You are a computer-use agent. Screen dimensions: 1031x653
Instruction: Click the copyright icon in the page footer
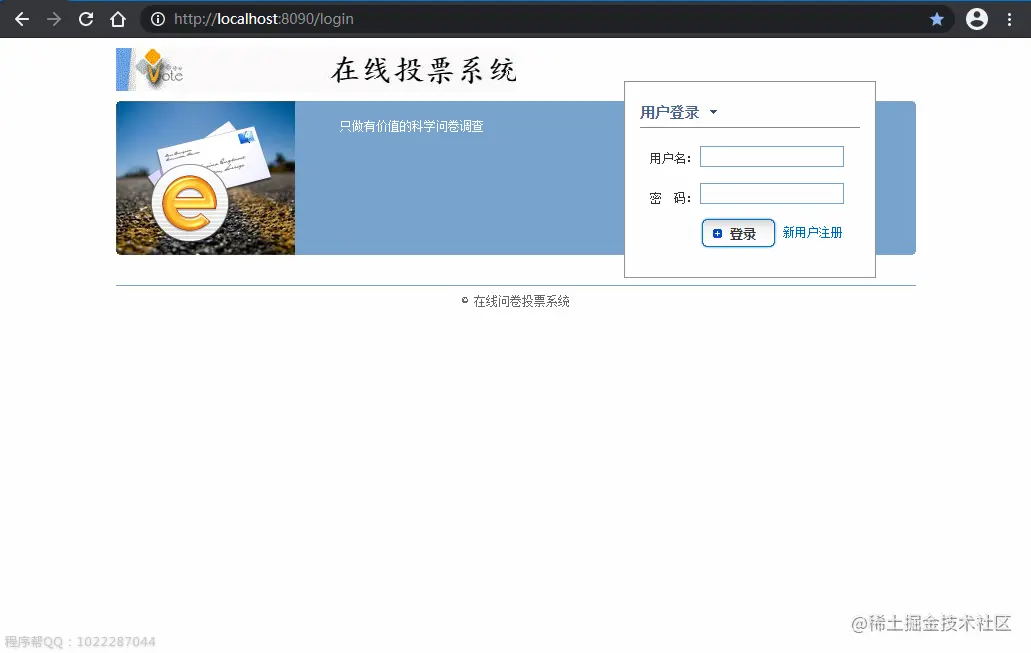[x=462, y=299]
